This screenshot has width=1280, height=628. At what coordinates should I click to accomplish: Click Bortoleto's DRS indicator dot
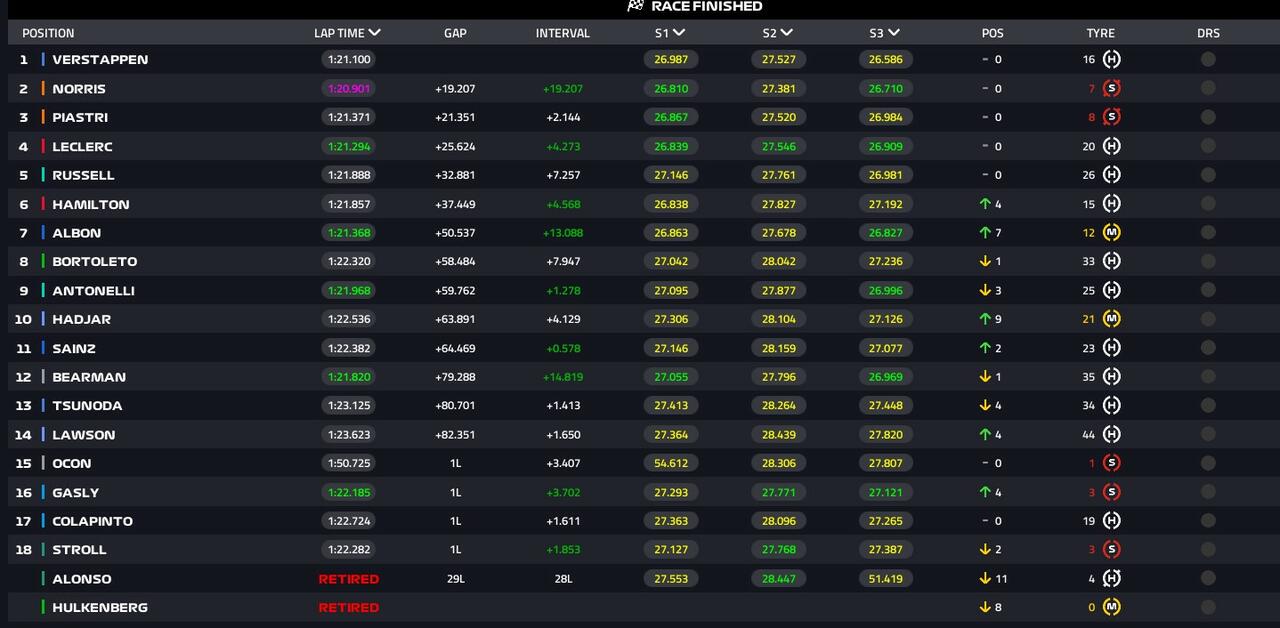pyautogui.click(x=1208, y=261)
